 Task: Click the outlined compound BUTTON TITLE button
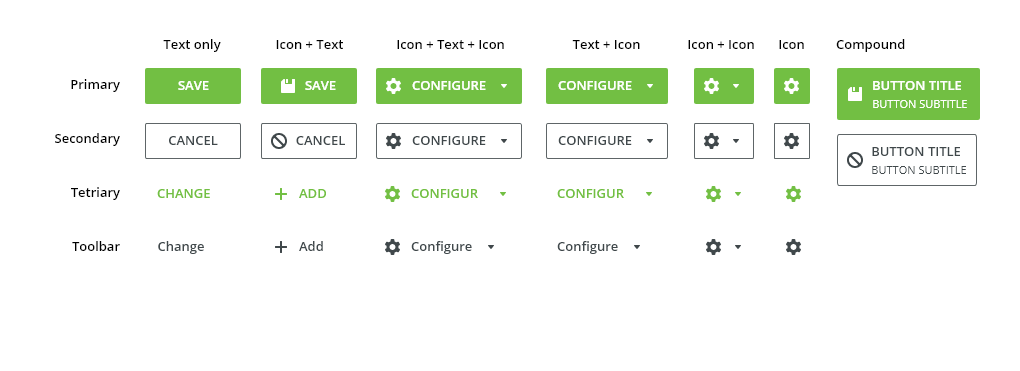click(x=907, y=160)
